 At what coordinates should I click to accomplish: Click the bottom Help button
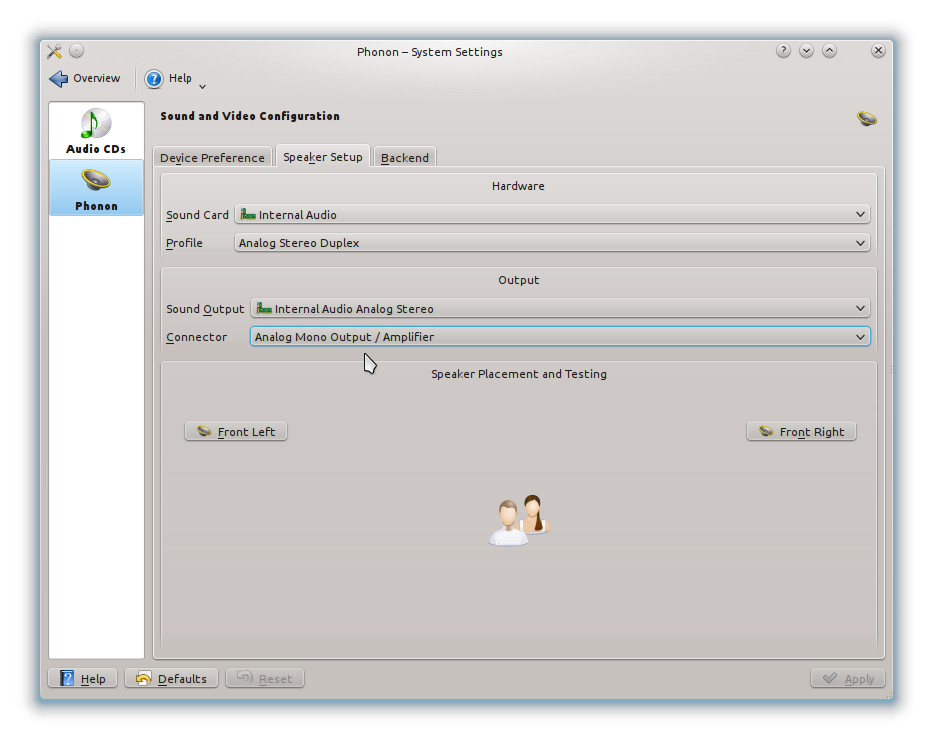(82, 679)
